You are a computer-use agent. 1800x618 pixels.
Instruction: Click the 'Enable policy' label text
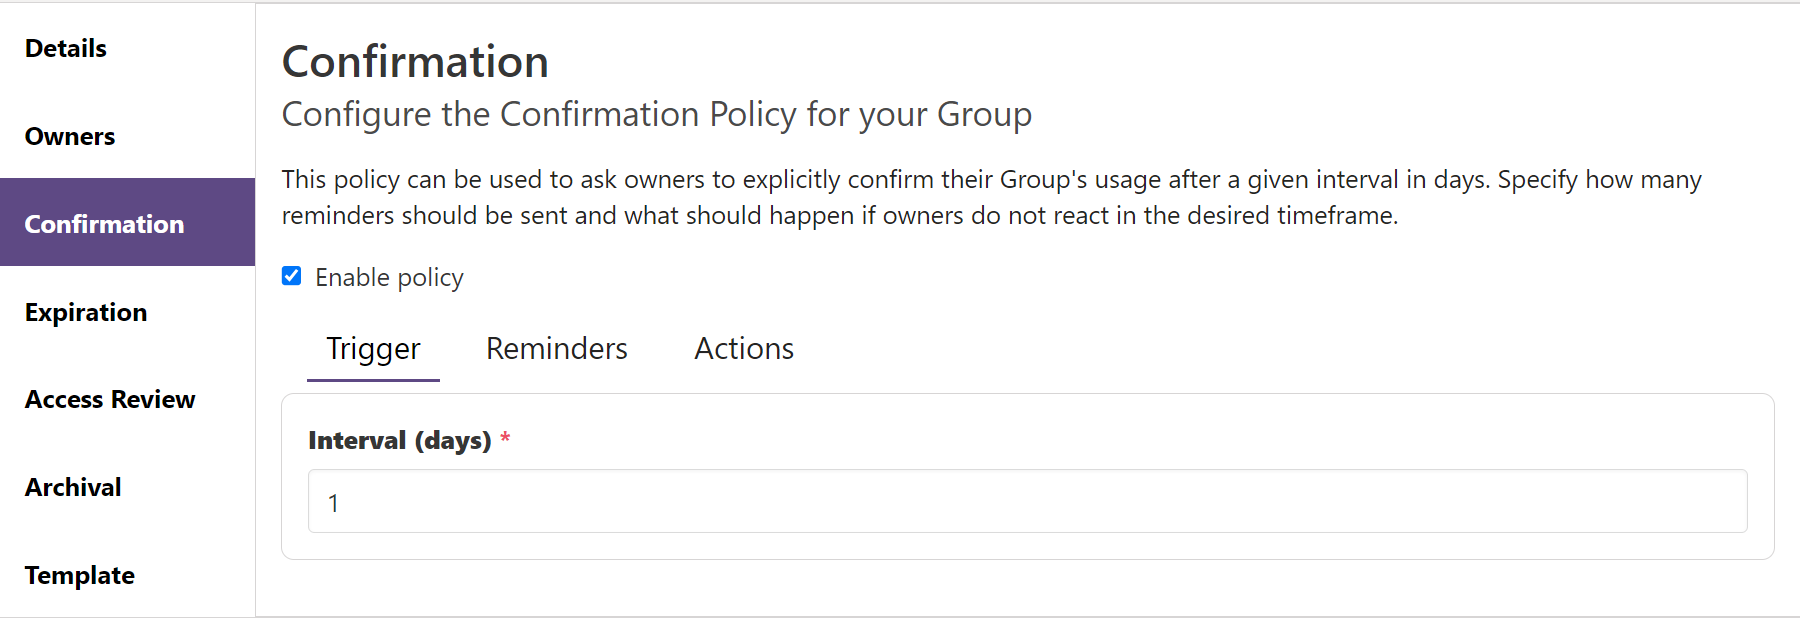[389, 277]
